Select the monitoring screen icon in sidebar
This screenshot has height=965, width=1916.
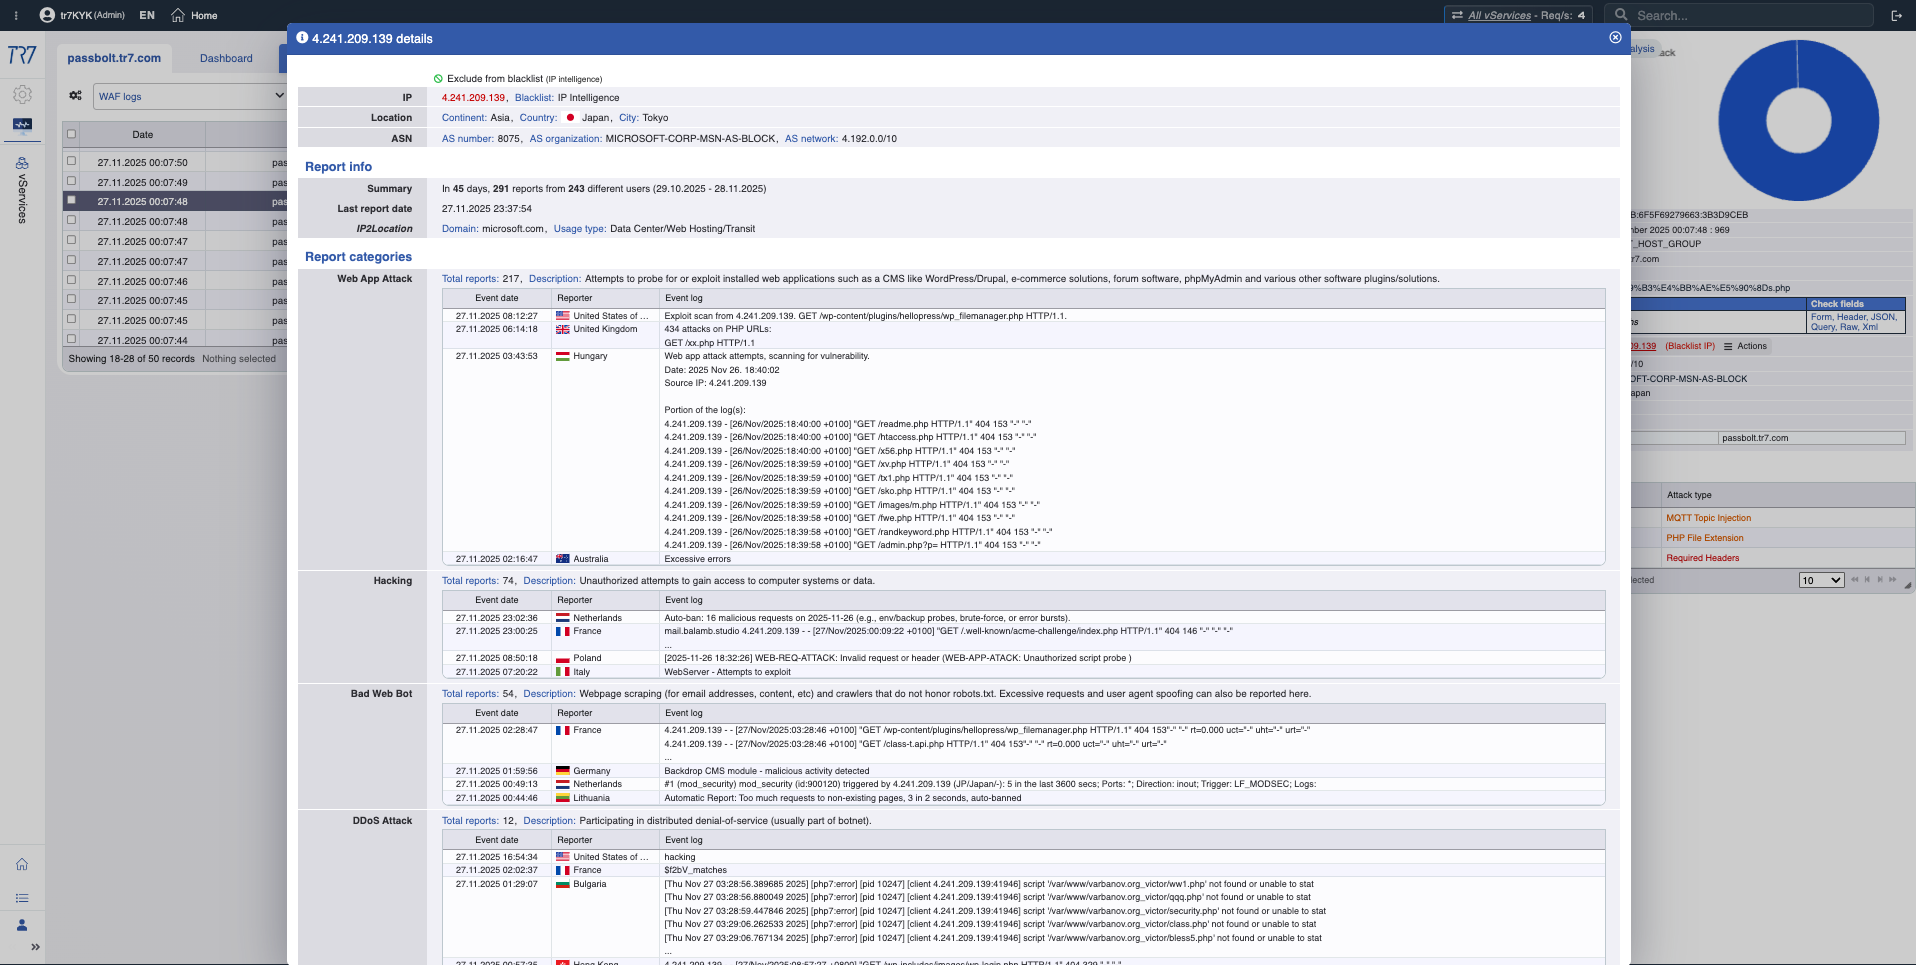coord(22,125)
